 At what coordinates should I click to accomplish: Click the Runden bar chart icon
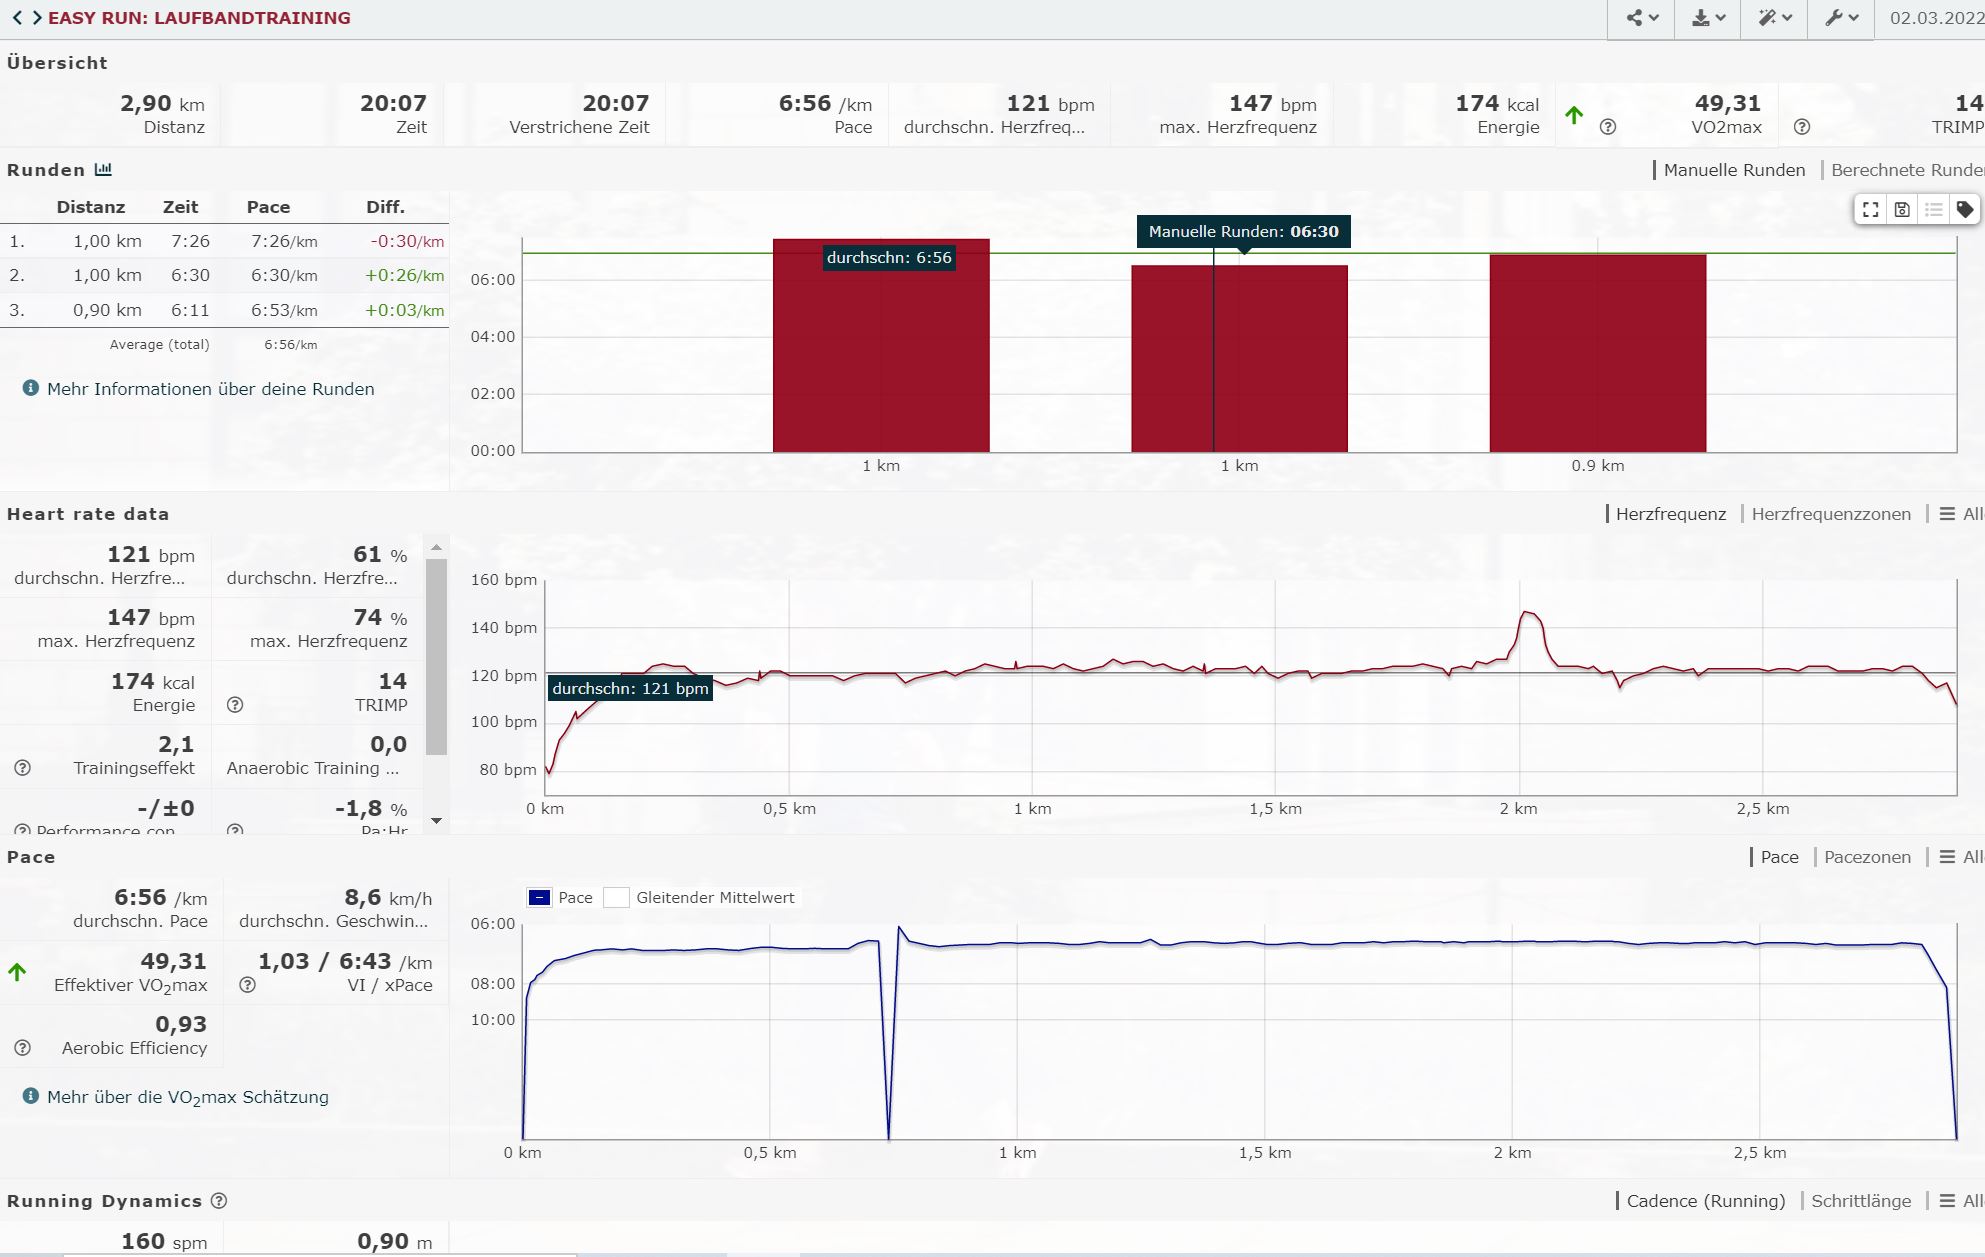[103, 170]
